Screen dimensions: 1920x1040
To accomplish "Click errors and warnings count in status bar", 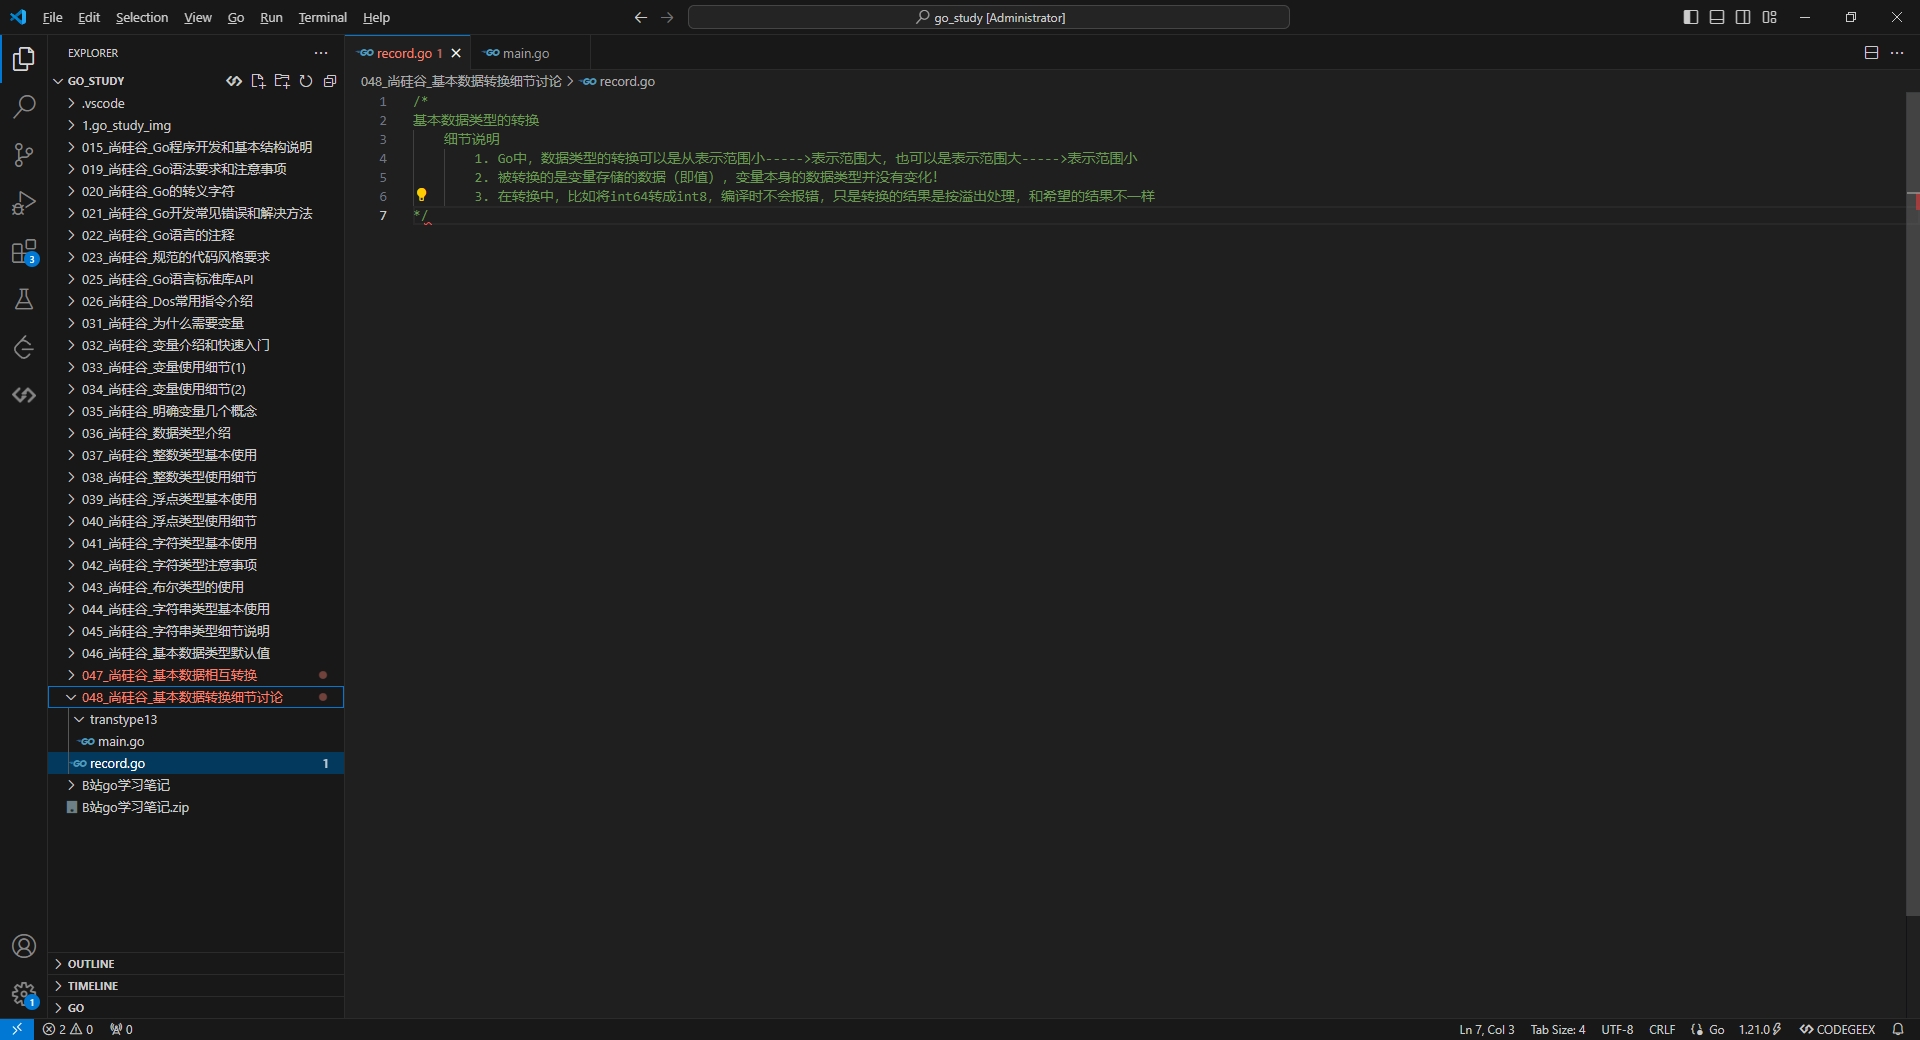I will tap(68, 1029).
